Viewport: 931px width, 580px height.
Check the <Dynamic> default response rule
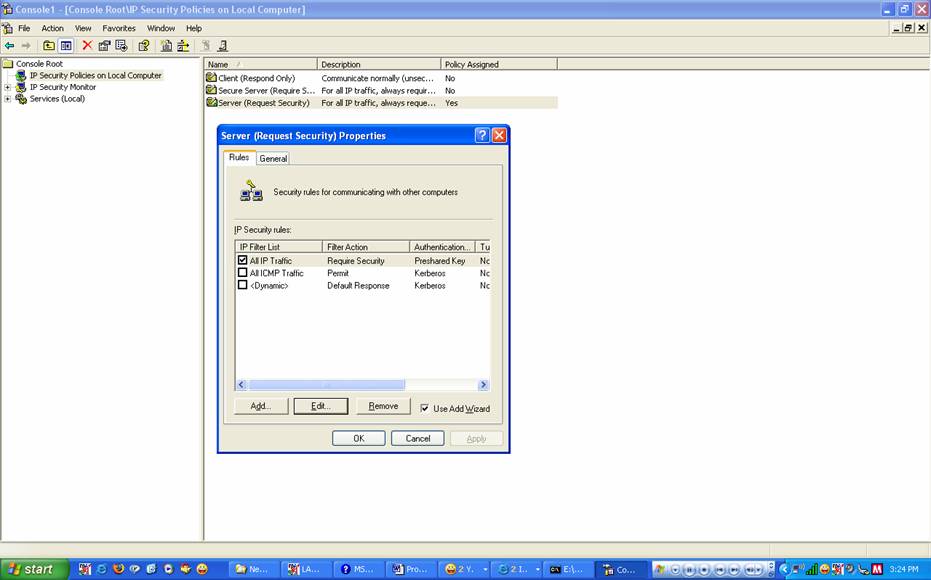tap(242, 285)
